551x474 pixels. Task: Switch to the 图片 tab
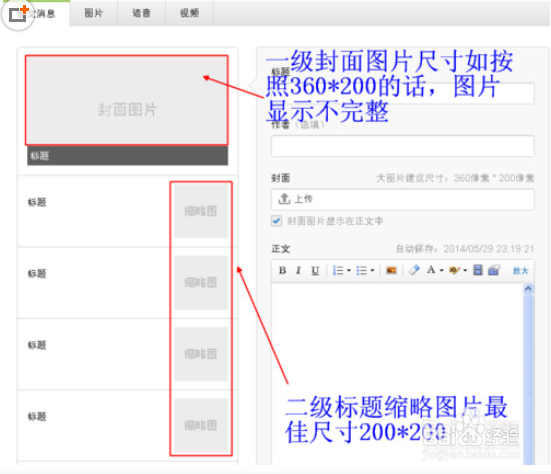tap(93, 13)
